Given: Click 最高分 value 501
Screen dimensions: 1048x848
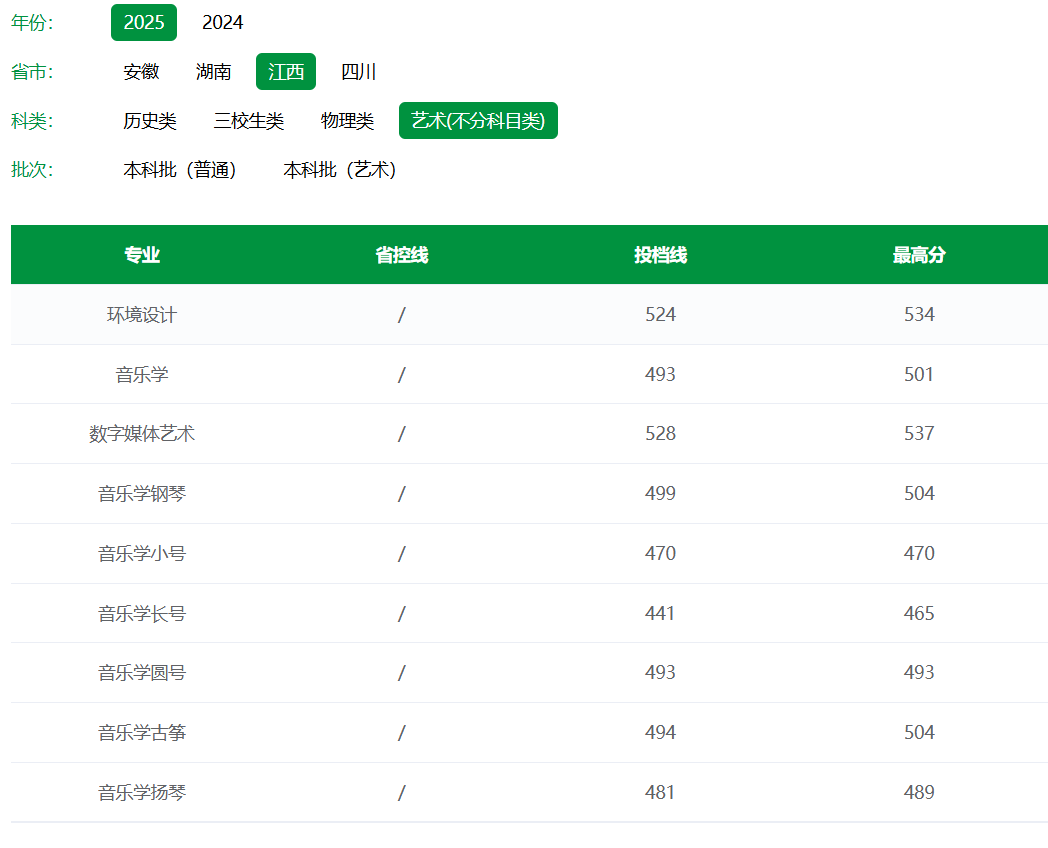Looking at the screenshot, I should point(919,374).
